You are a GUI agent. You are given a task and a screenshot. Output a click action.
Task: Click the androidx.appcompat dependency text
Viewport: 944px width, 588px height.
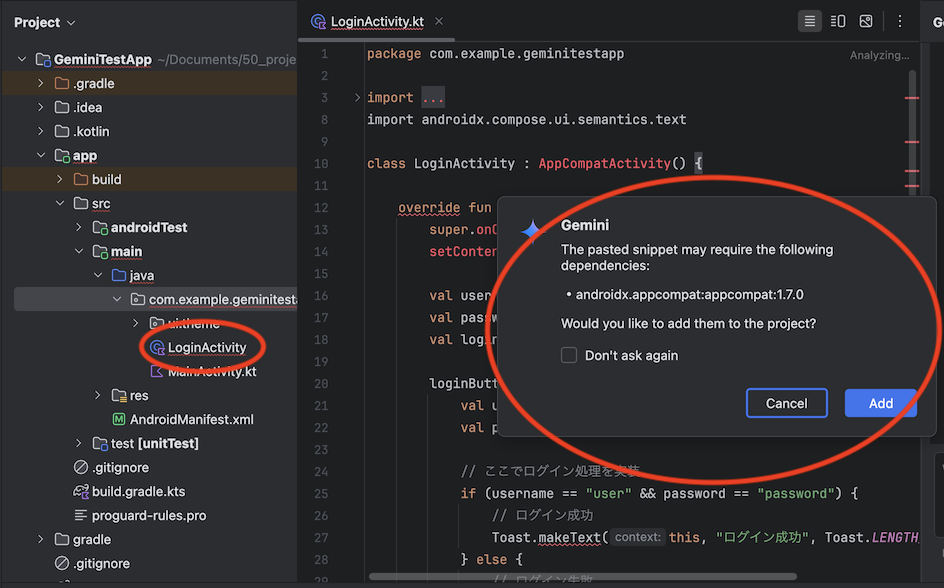[689, 295]
